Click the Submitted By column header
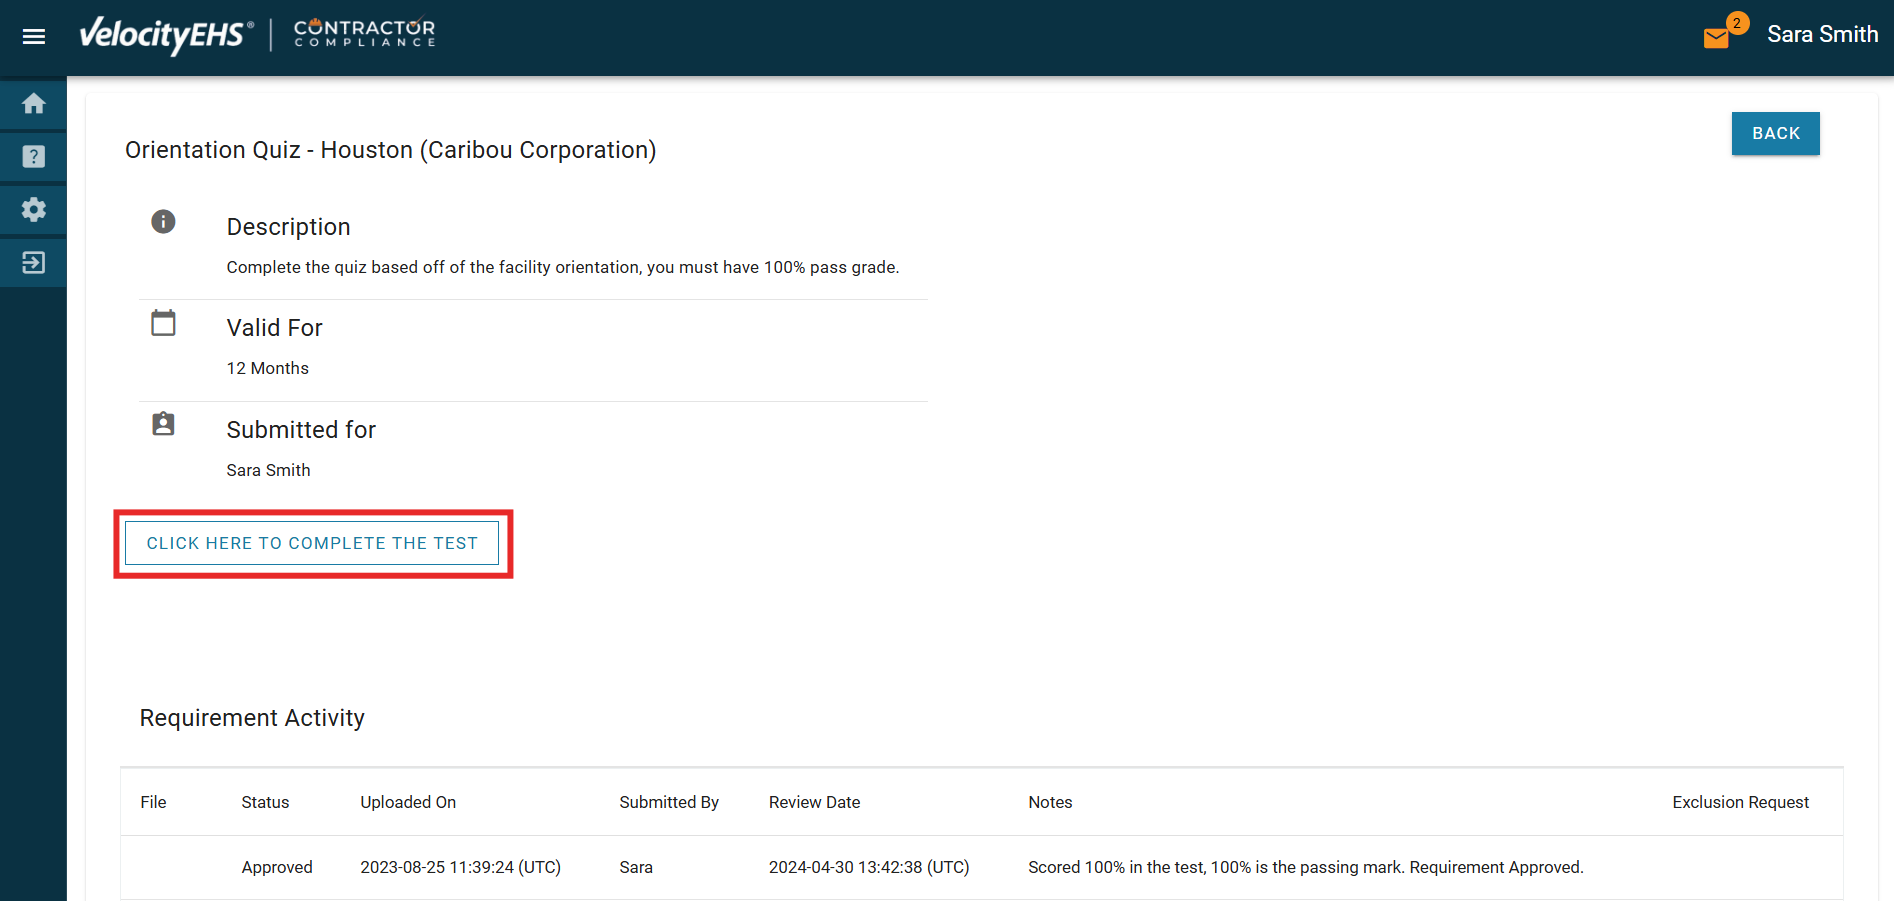Image resolution: width=1894 pixels, height=901 pixels. [669, 802]
